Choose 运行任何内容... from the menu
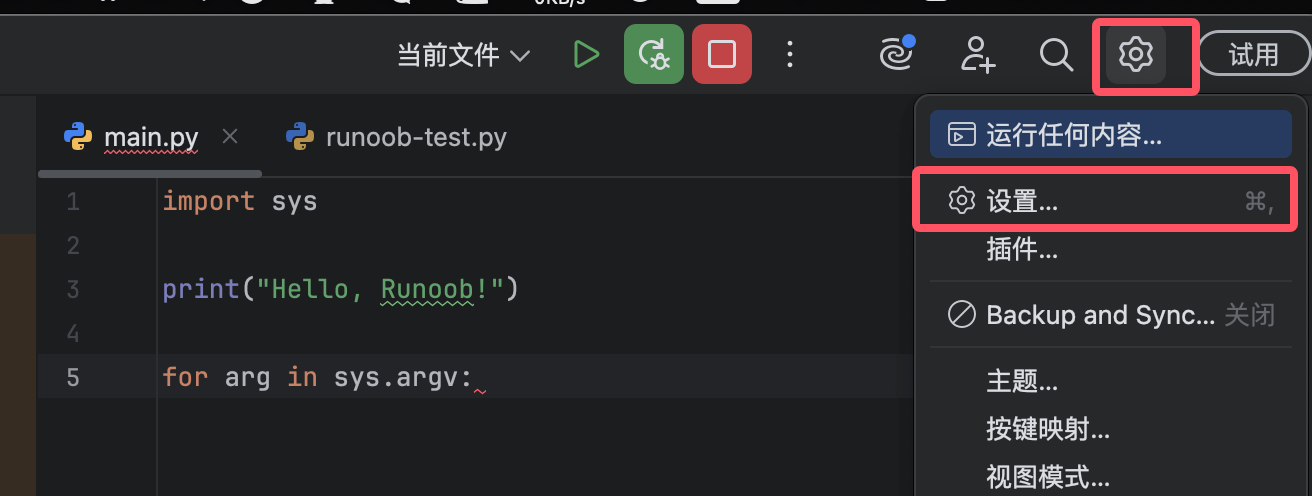 click(1073, 135)
